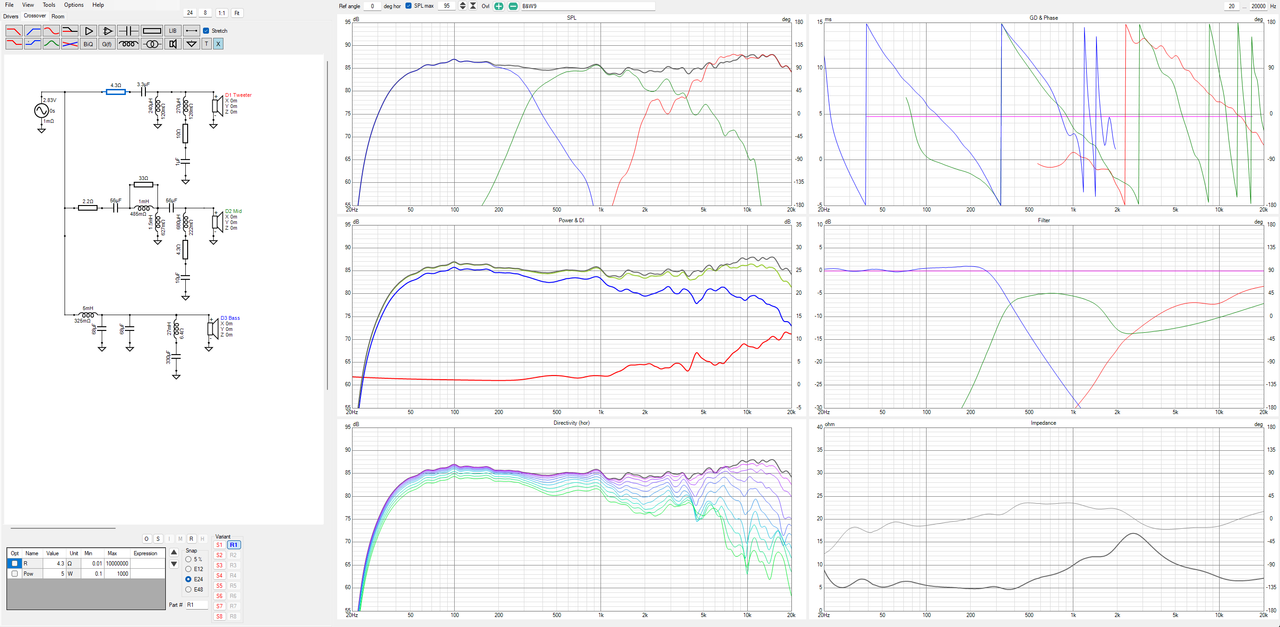Add a capacitor component from toolbar
1280x627 pixels.
pyautogui.click(x=128, y=31)
